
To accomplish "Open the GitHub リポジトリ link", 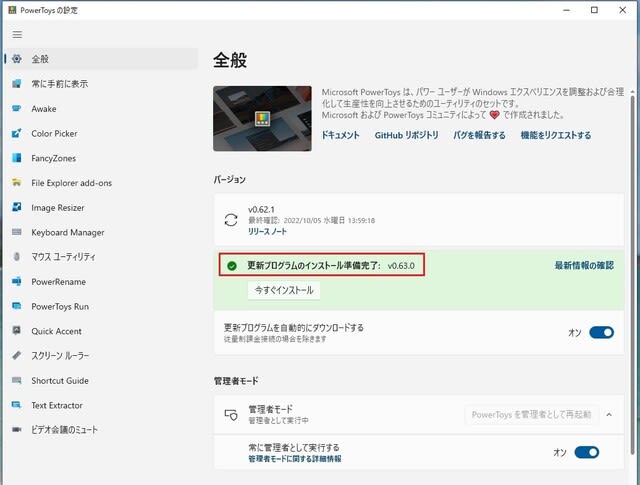I will (407, 135).
